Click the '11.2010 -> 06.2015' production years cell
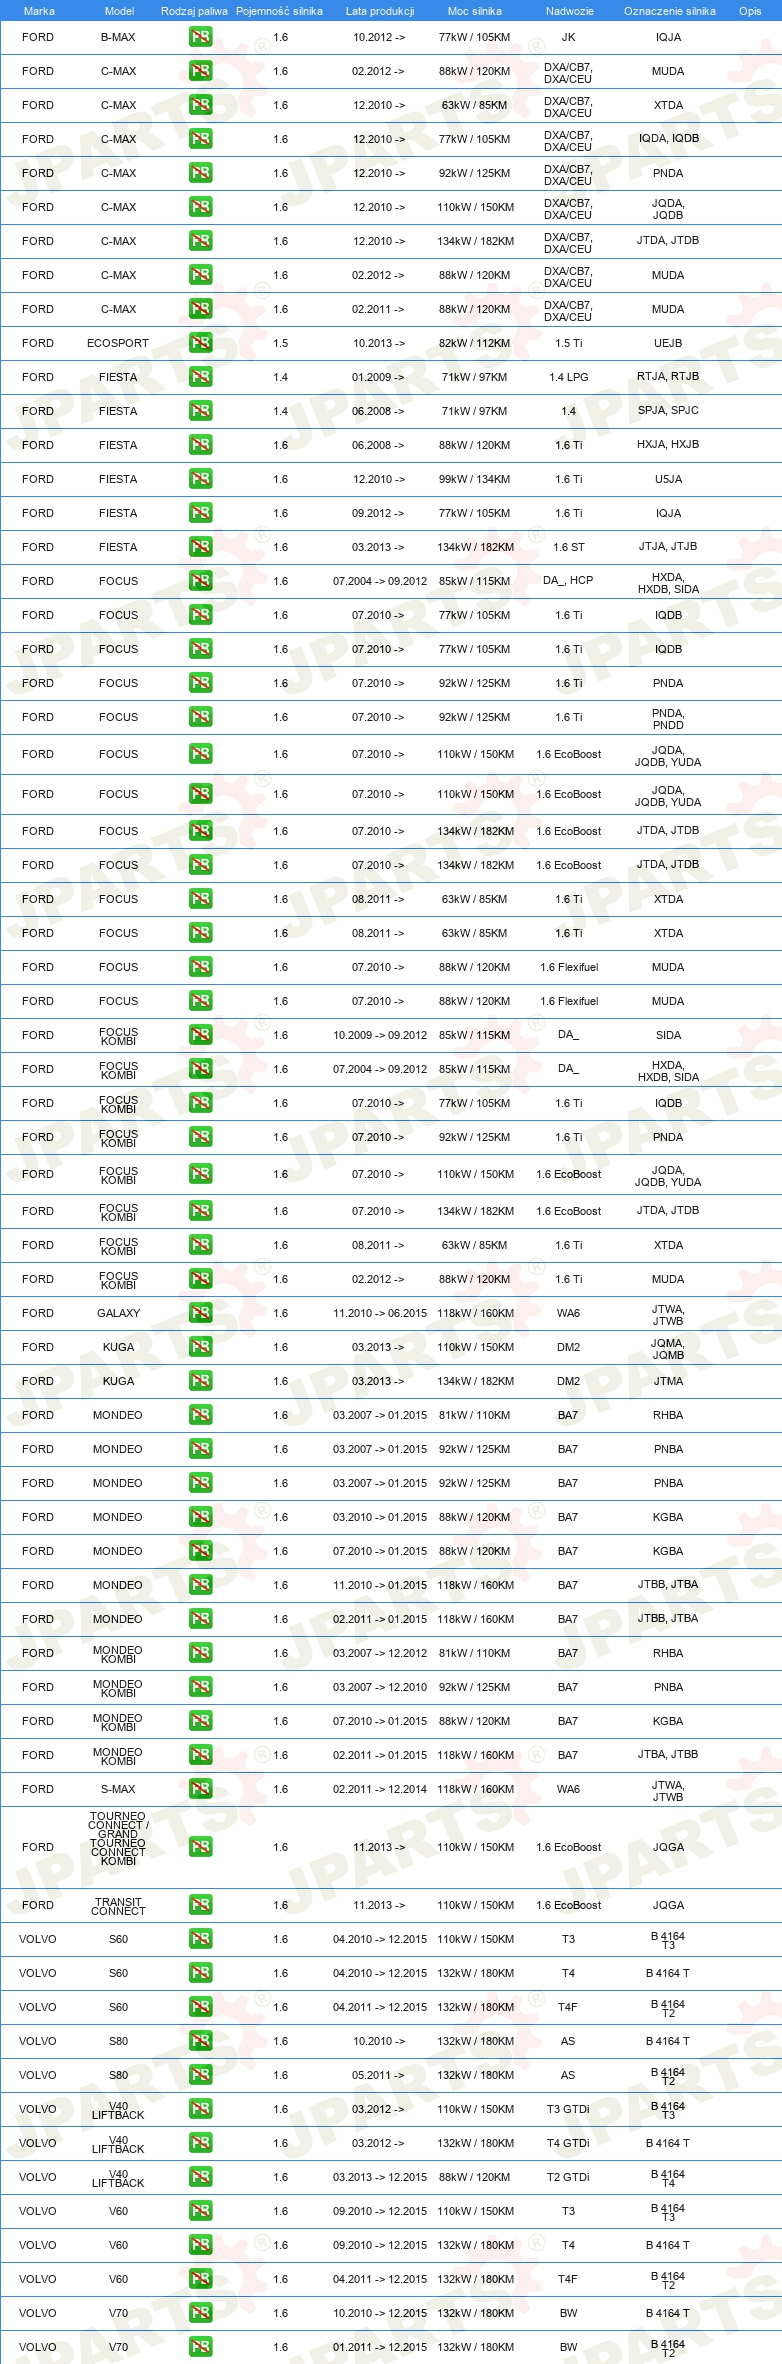Image resolution: width=782 pixels, height=2364 pixels. 380,1313
